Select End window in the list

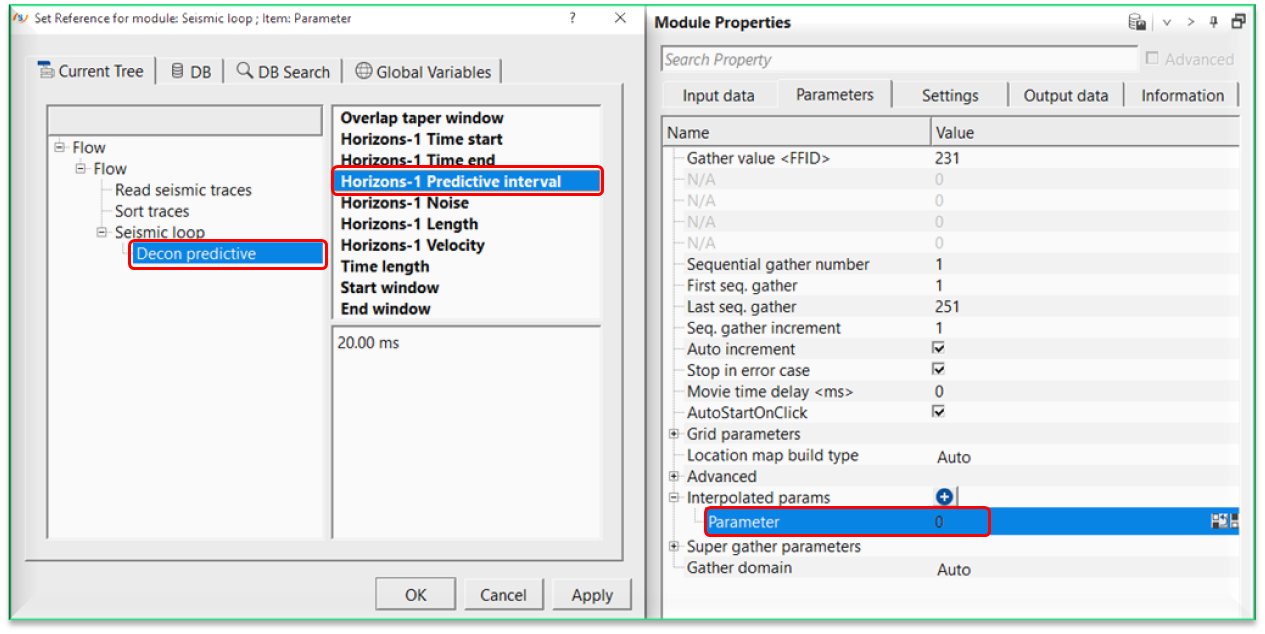tap(385, 308)
